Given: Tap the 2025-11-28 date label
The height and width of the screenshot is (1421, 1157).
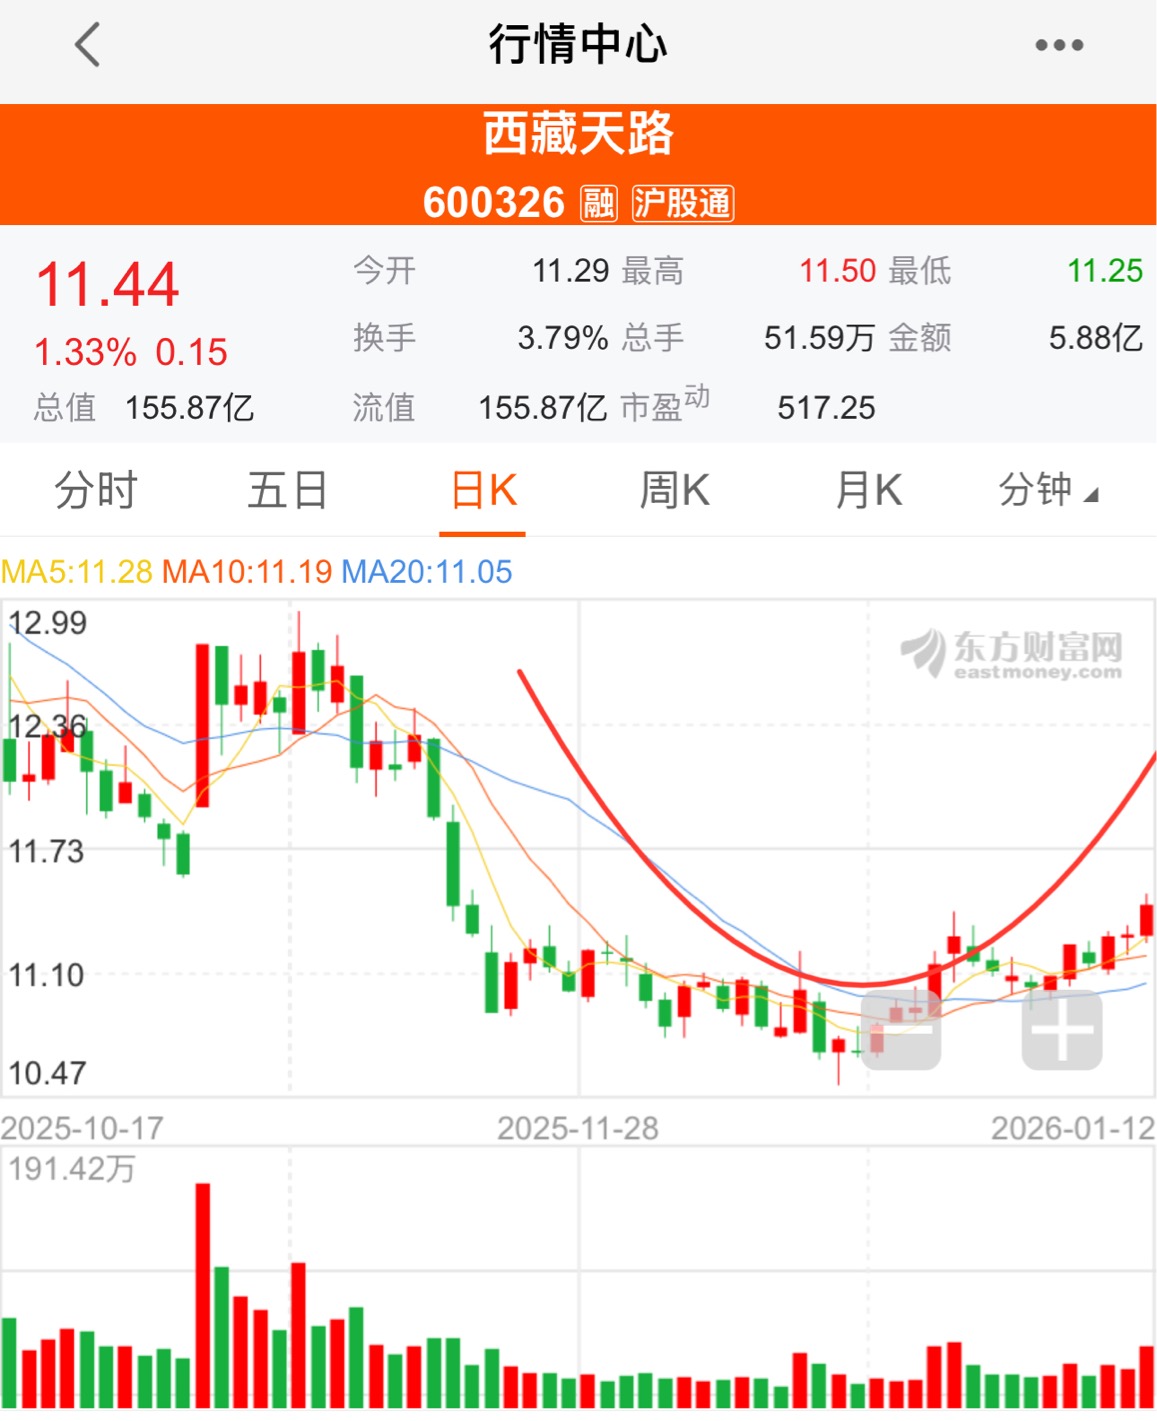Looking at the screenshot, I should (x=578, y=1129).
